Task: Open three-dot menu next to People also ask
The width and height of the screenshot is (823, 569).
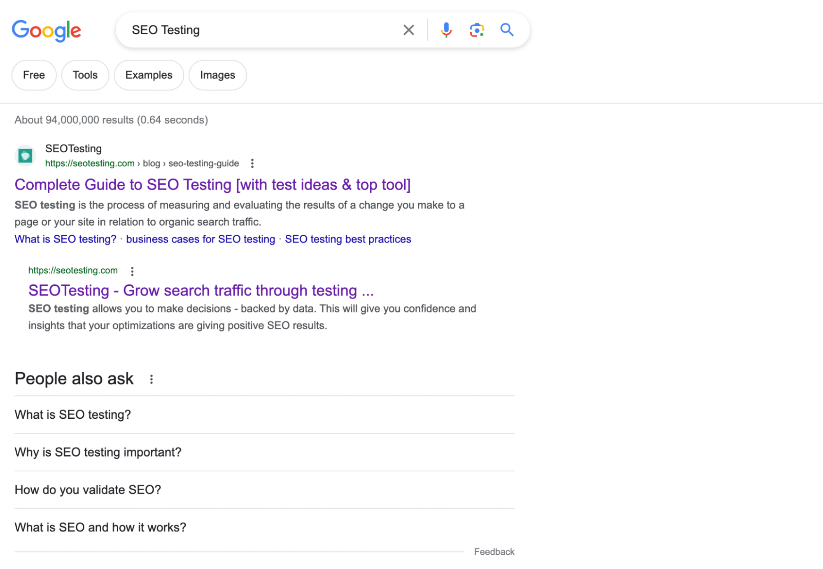Action: point(151,379)
